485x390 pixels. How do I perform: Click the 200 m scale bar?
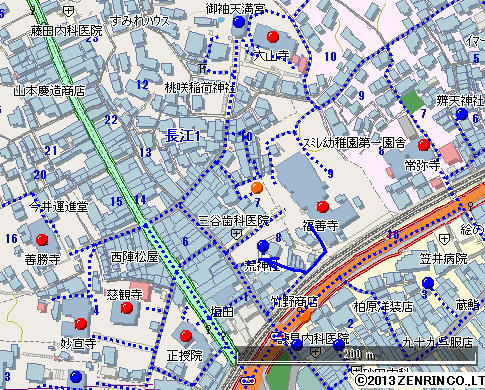click(x=356, y=355)
